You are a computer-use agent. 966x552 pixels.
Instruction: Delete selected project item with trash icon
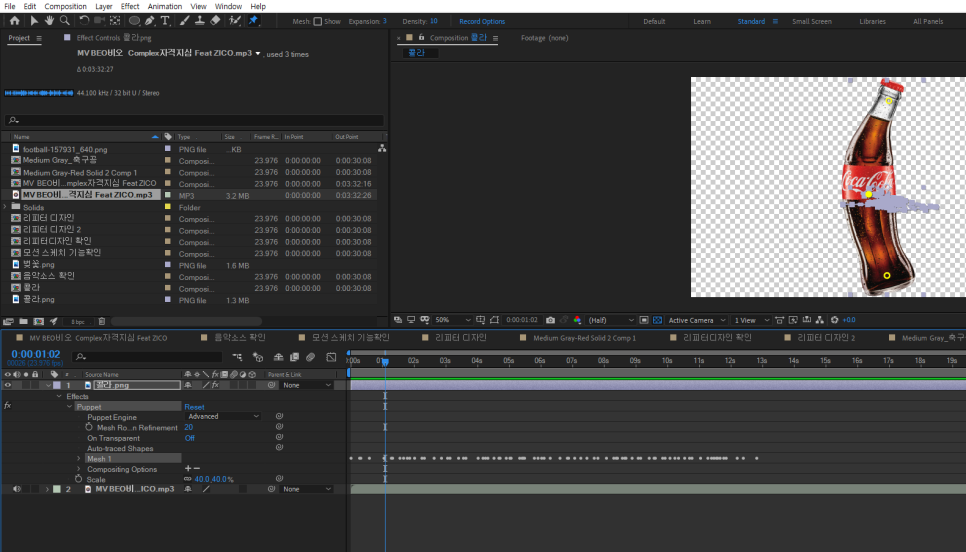[x=102, y=322]
